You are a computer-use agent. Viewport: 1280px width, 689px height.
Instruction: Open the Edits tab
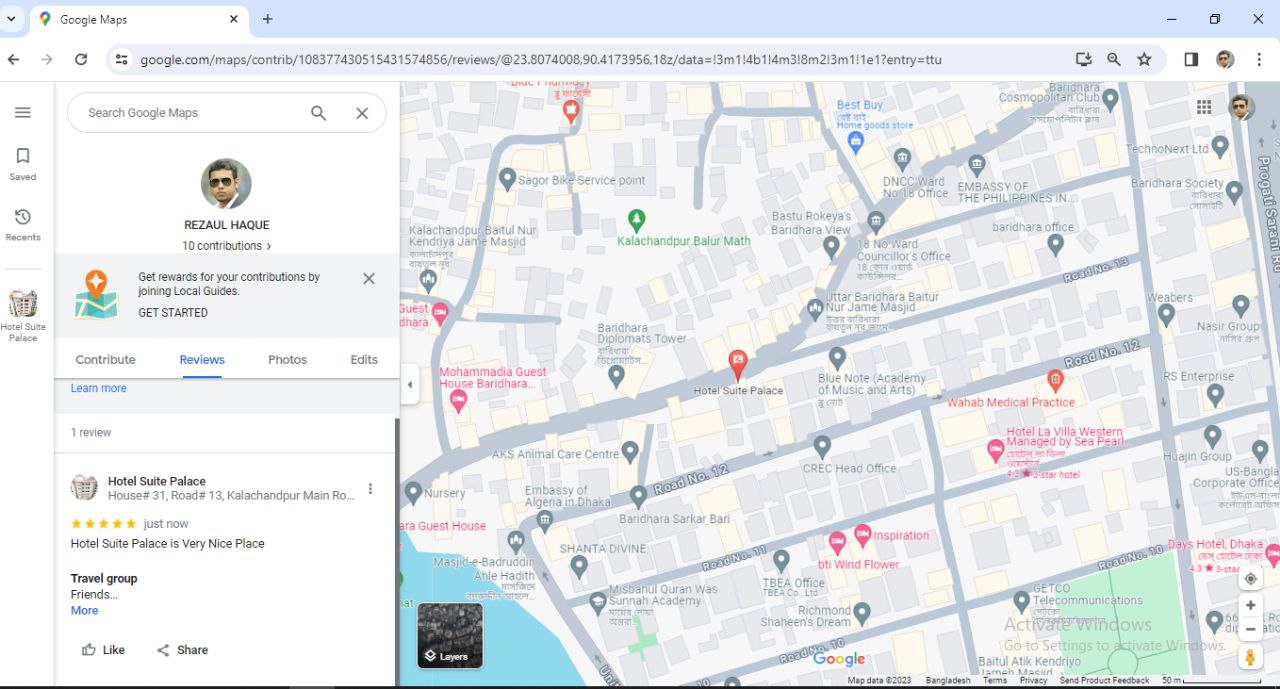tap(364, 360)
